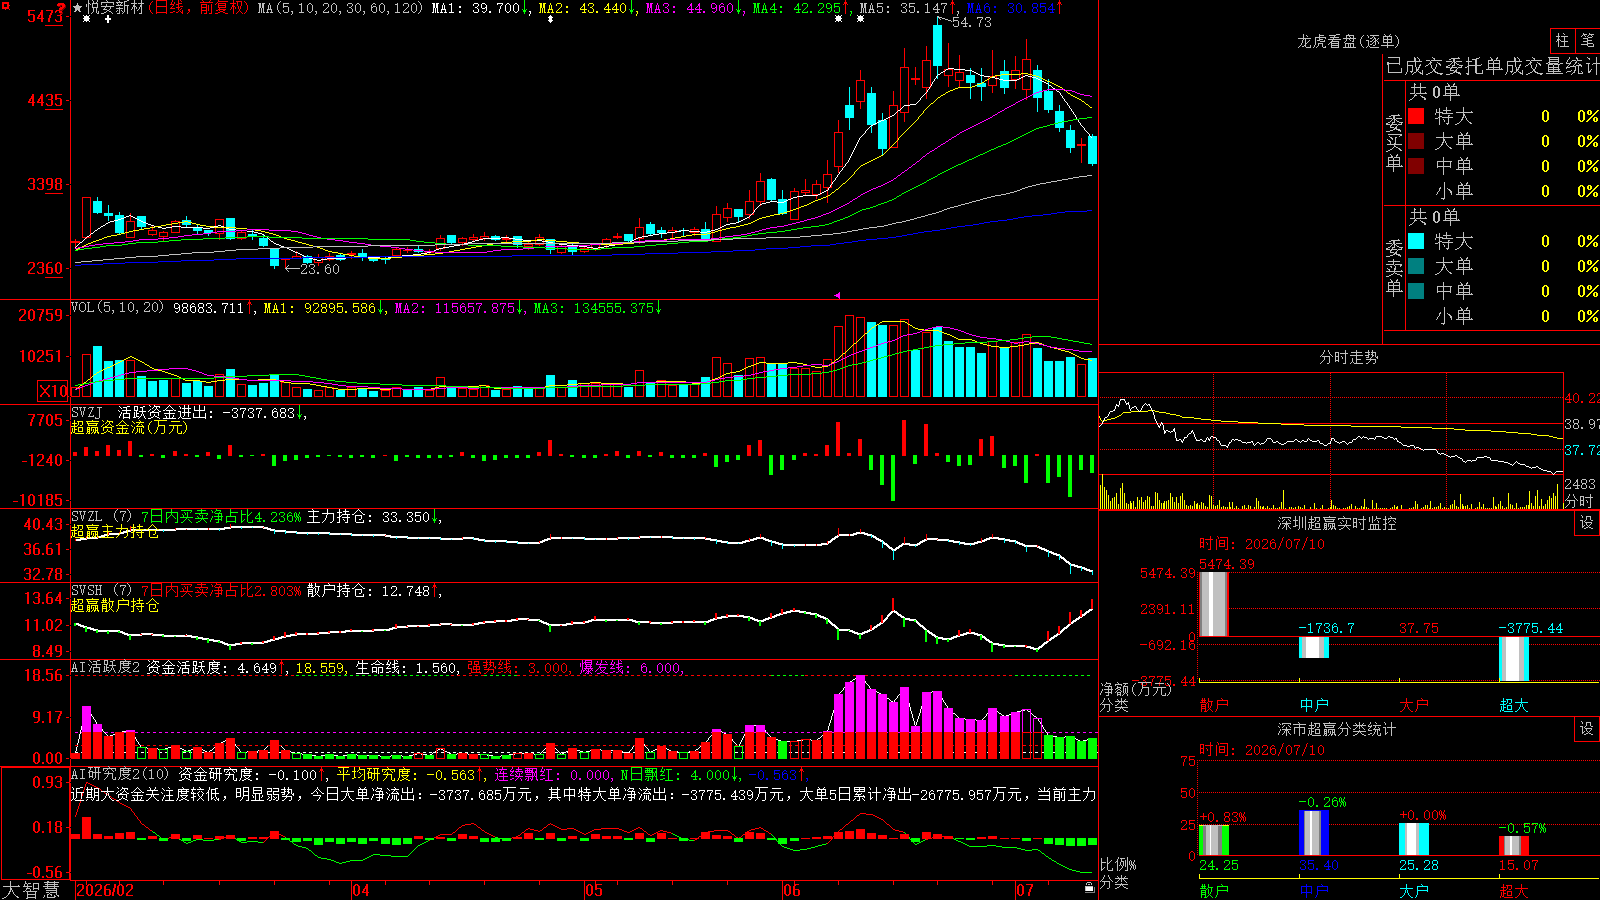Click the 超赢散户持仓 label
Image resolution: width=1600 pixels, height=900 pixels.
(x=115, y=605)
